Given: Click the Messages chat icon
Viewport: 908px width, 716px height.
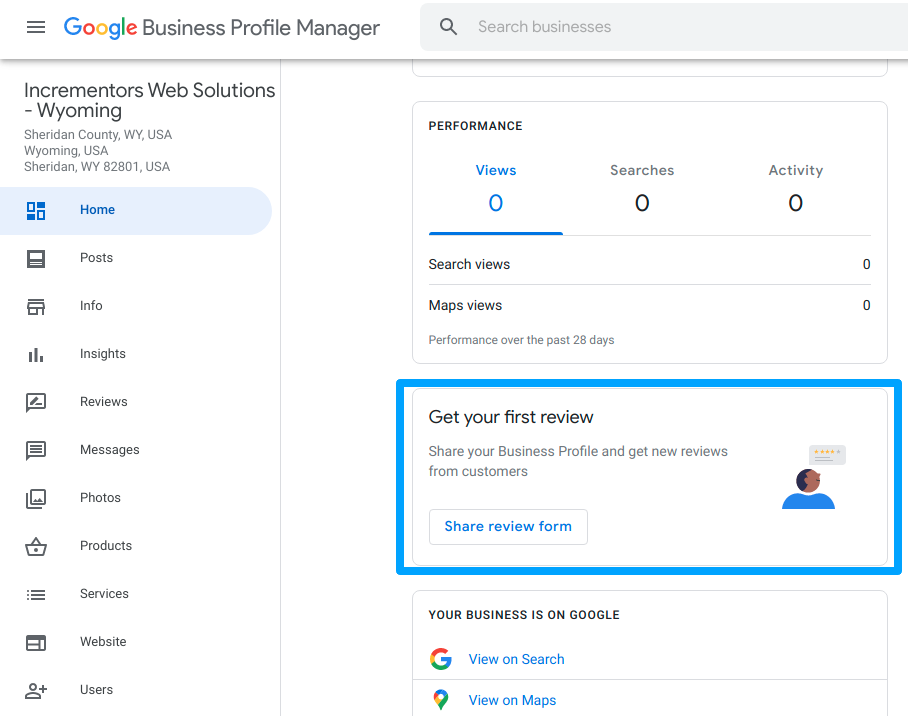Looking at the screenshot, I should click(36, 450).
